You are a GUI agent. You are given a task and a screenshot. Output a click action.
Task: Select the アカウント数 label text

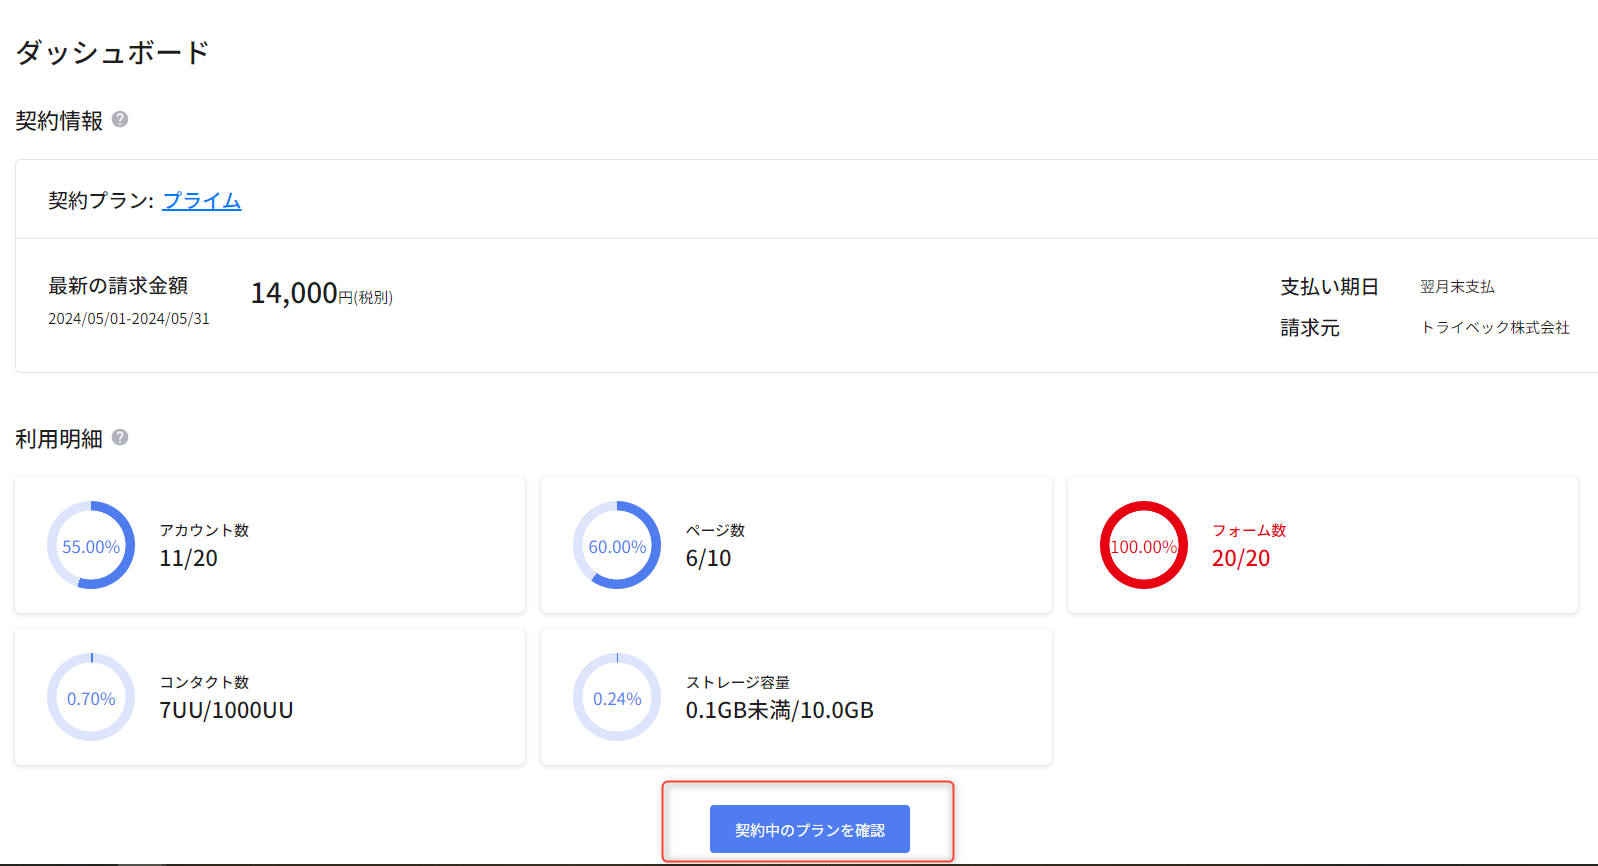[x=204, y=530]
